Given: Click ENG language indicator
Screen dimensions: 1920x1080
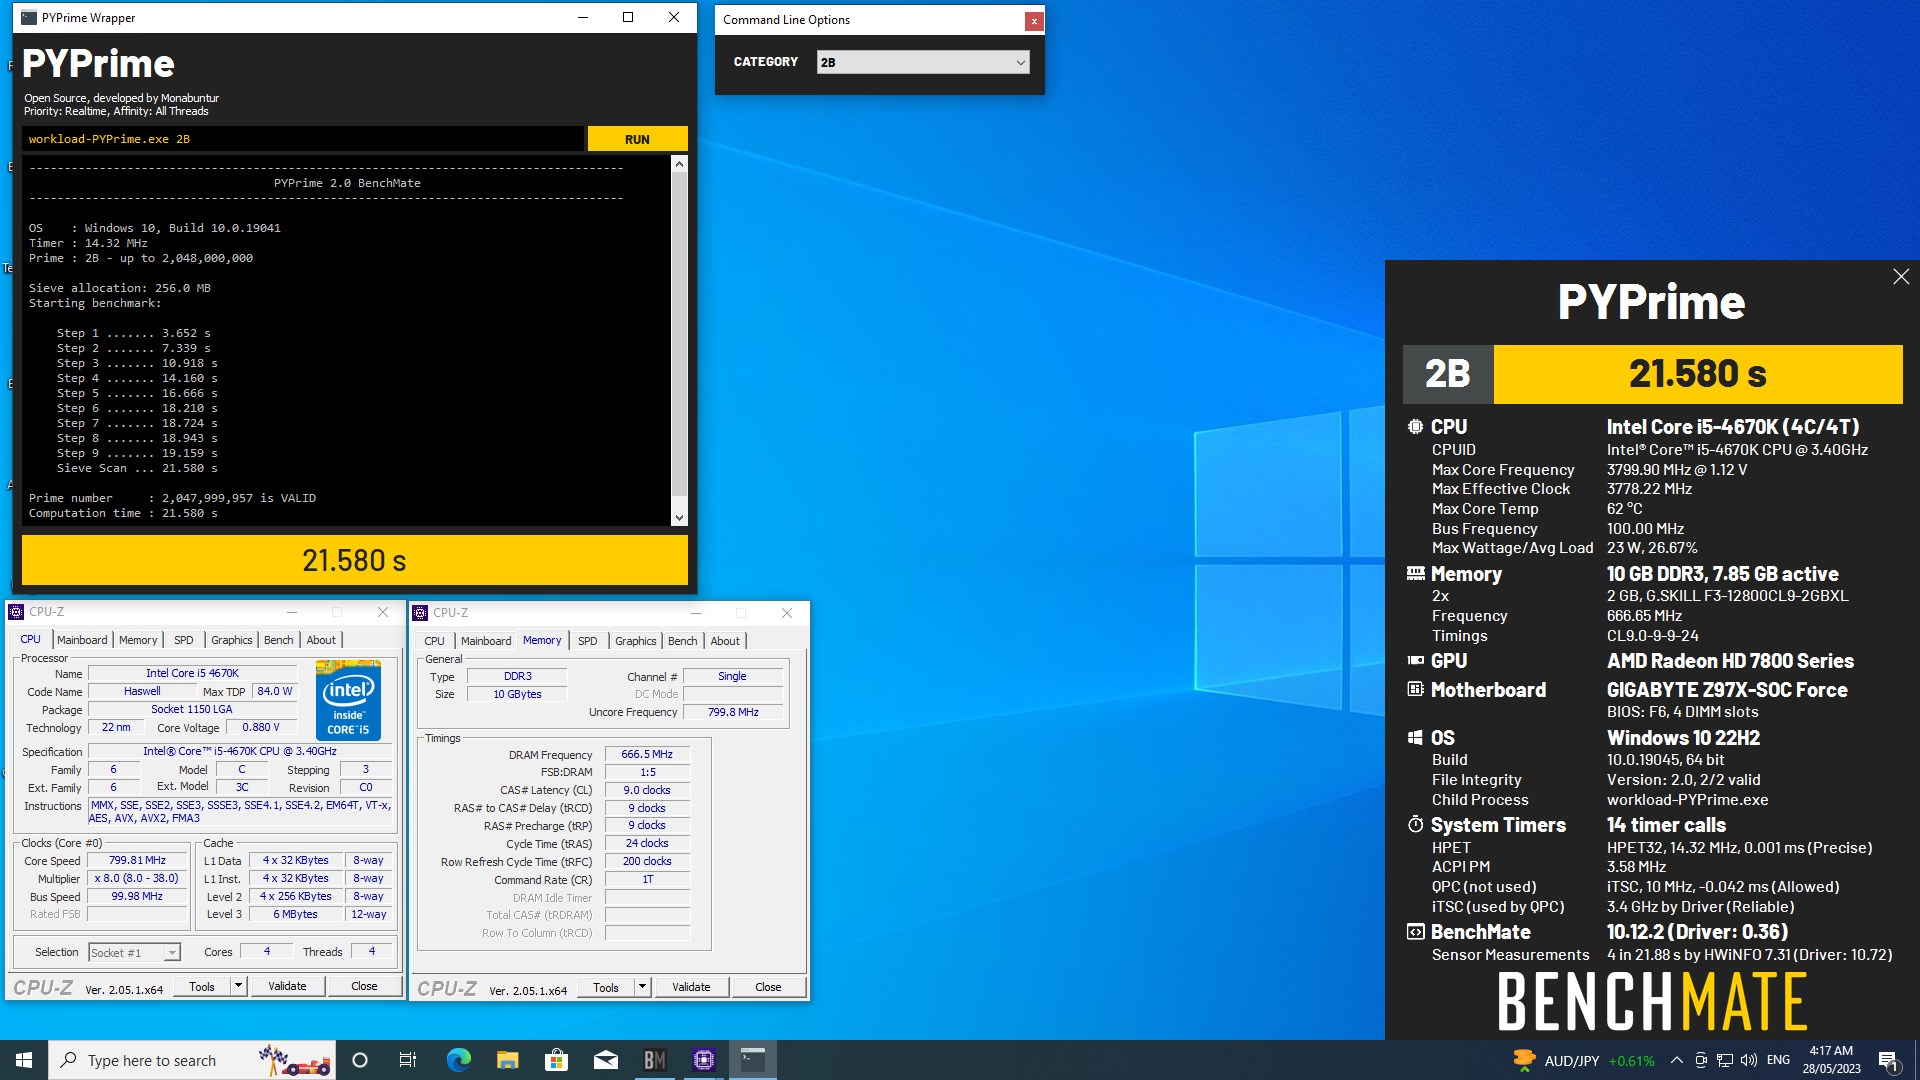Looking at the screenshot, I should [1778, 1060].
